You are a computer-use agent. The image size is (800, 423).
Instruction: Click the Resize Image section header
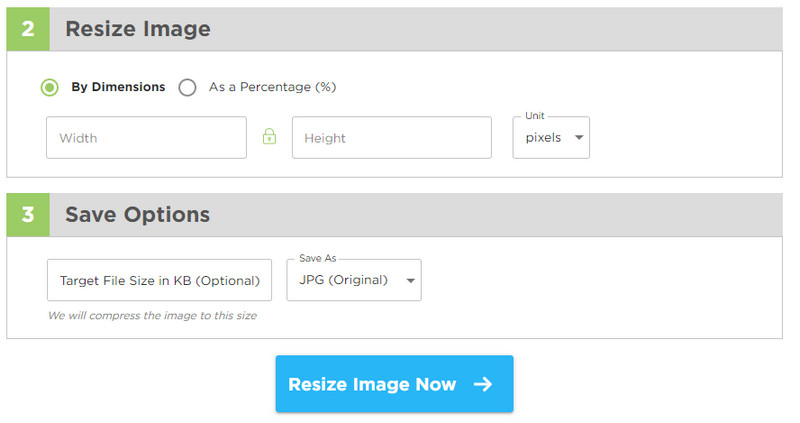point(394,29)
